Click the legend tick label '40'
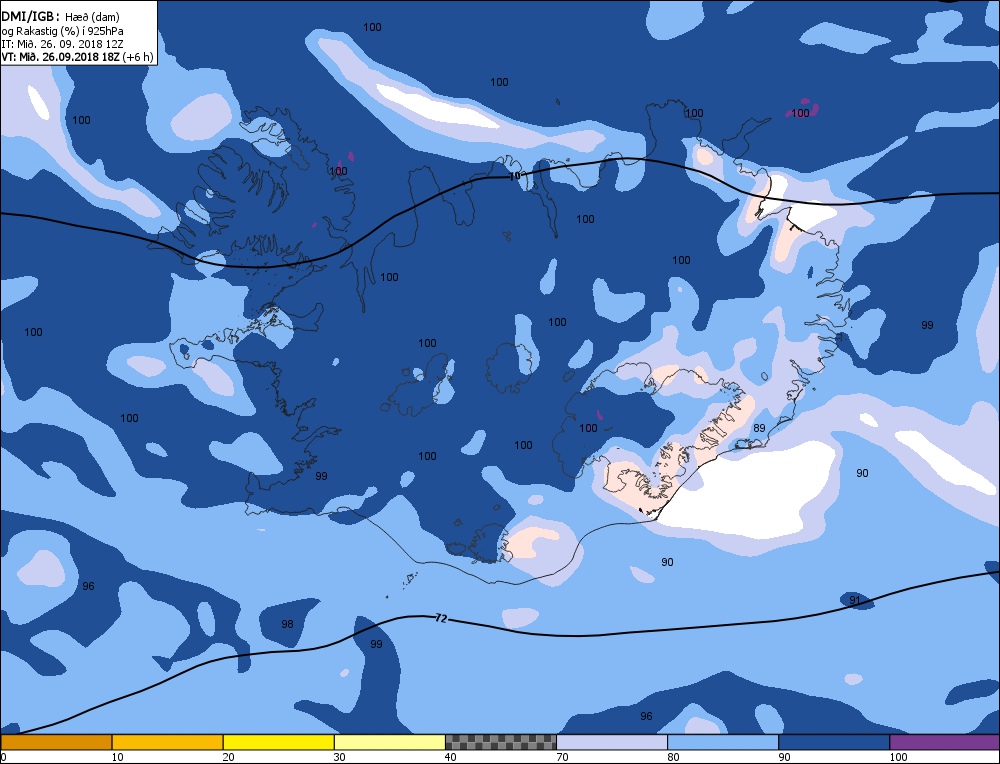Viewport: 1000px width, 764px height. pyautogui.click(x=450, y=757)
